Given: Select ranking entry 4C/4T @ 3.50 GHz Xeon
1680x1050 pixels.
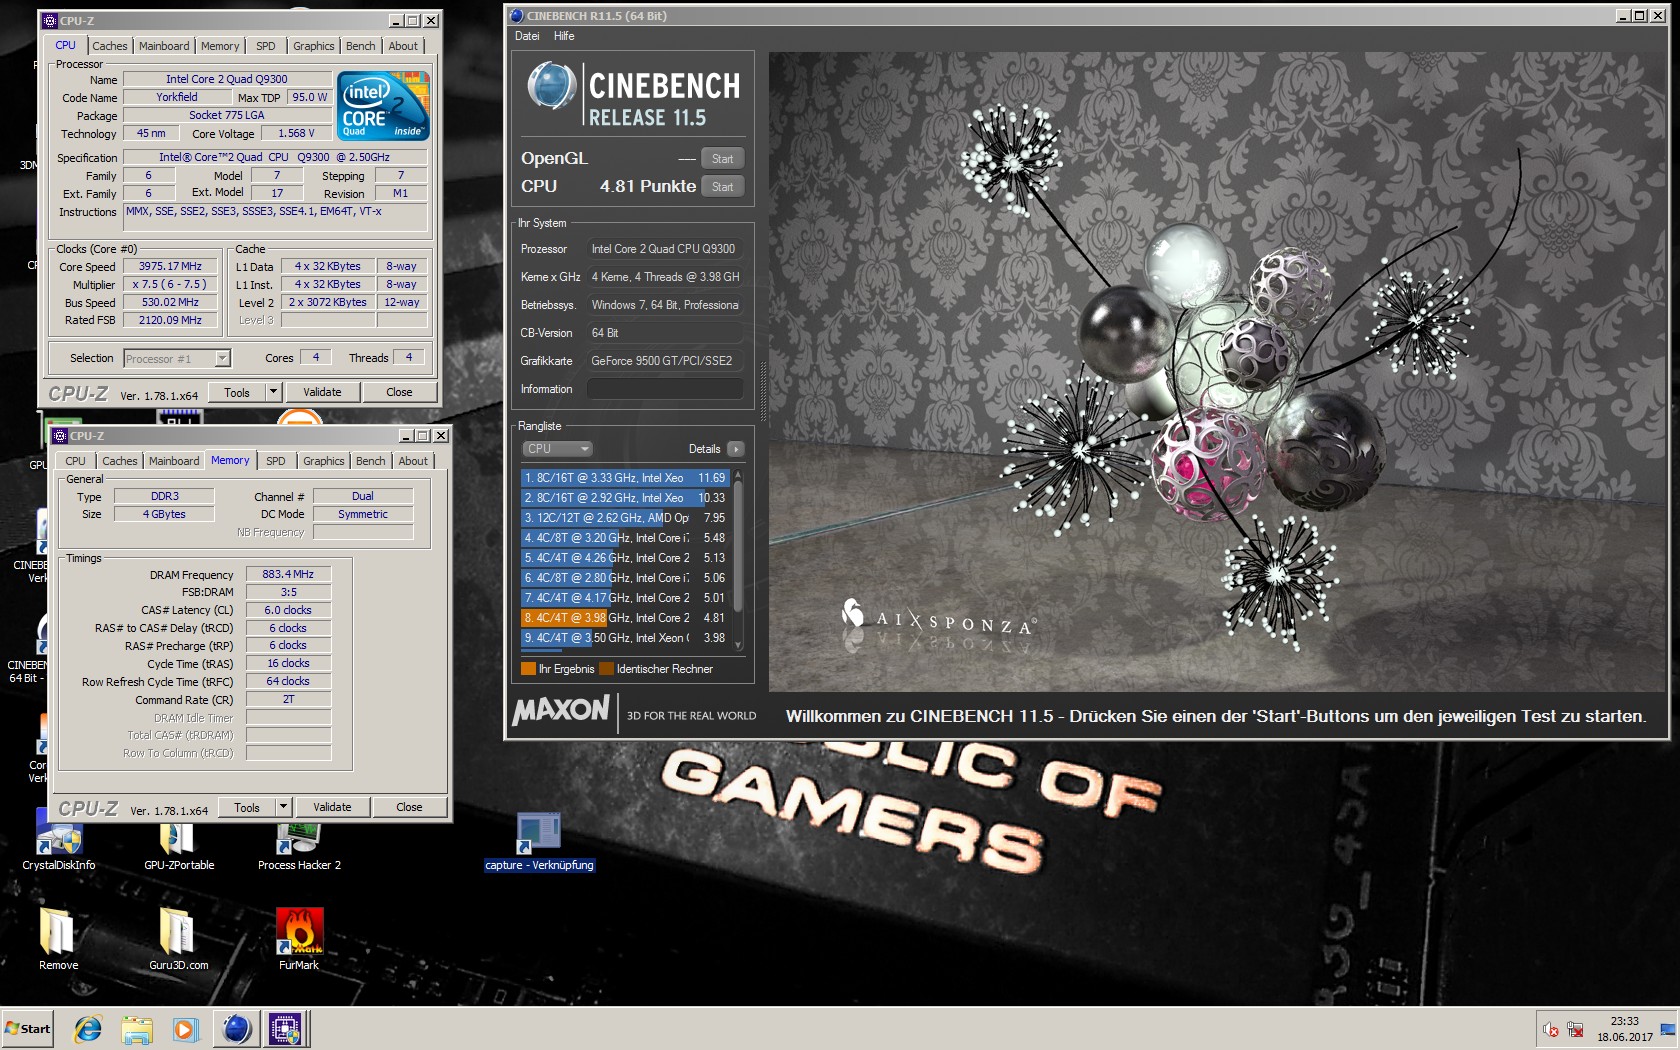Looking at the screenshot, I should [x=624, y=638].
